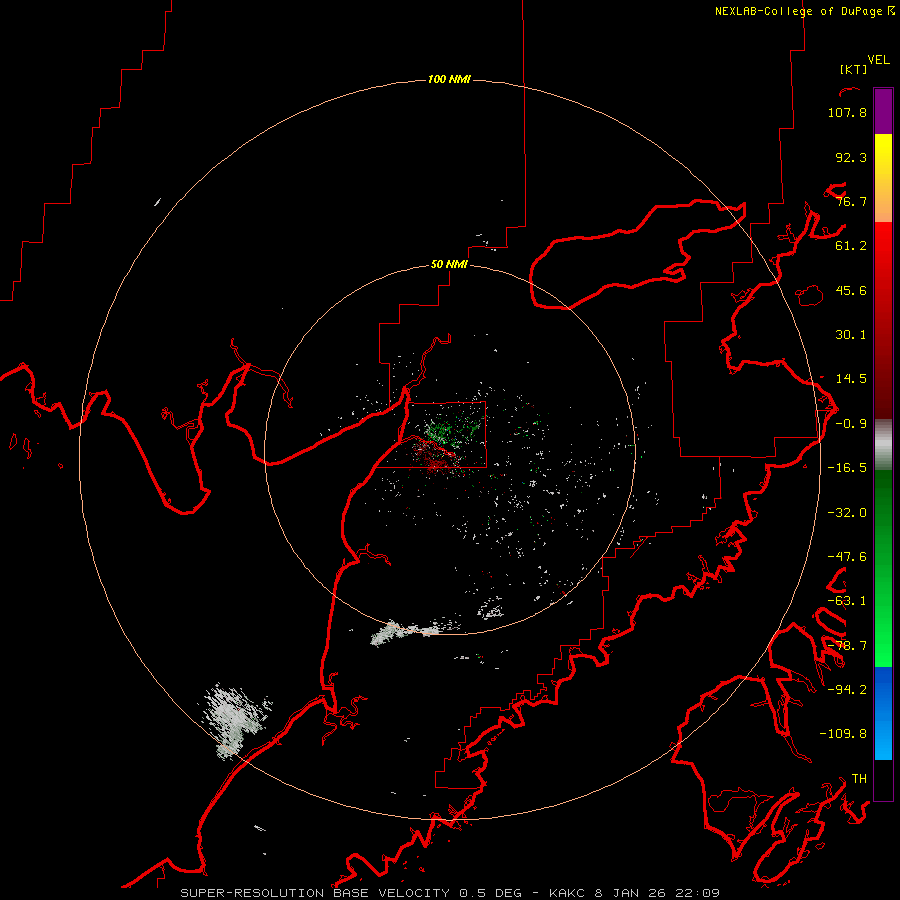900x900 pixels.
Task: Click the purple segment of the velocity color bar
Action: [x=883, y=111]
